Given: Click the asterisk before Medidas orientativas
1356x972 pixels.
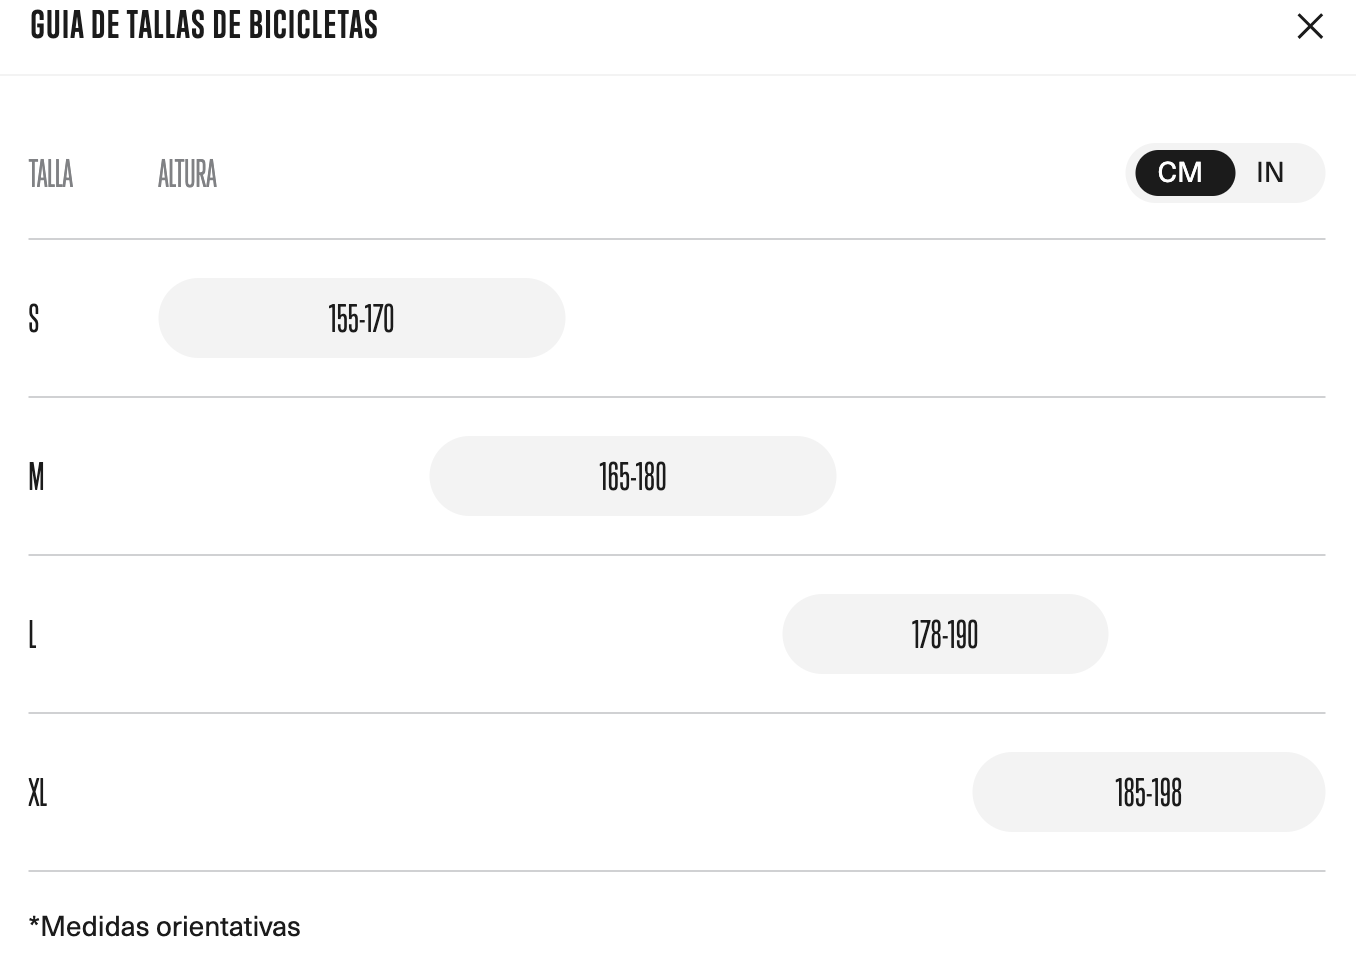Looking at the screenshot, I should tap(34, 924).
